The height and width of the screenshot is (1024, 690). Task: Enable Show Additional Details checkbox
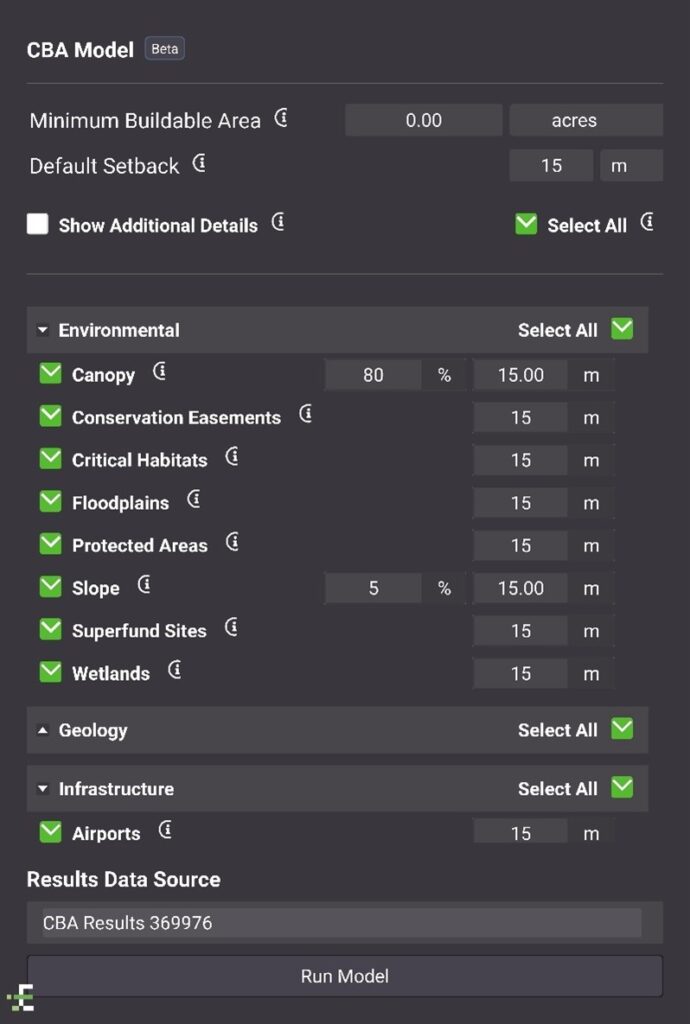[38, 224]
